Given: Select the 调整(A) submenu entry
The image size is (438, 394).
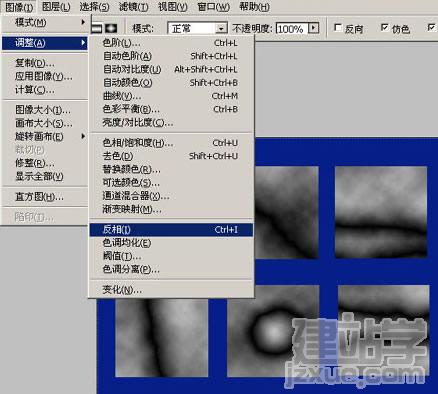Looking at the screenshot, I should click(45, 43).
